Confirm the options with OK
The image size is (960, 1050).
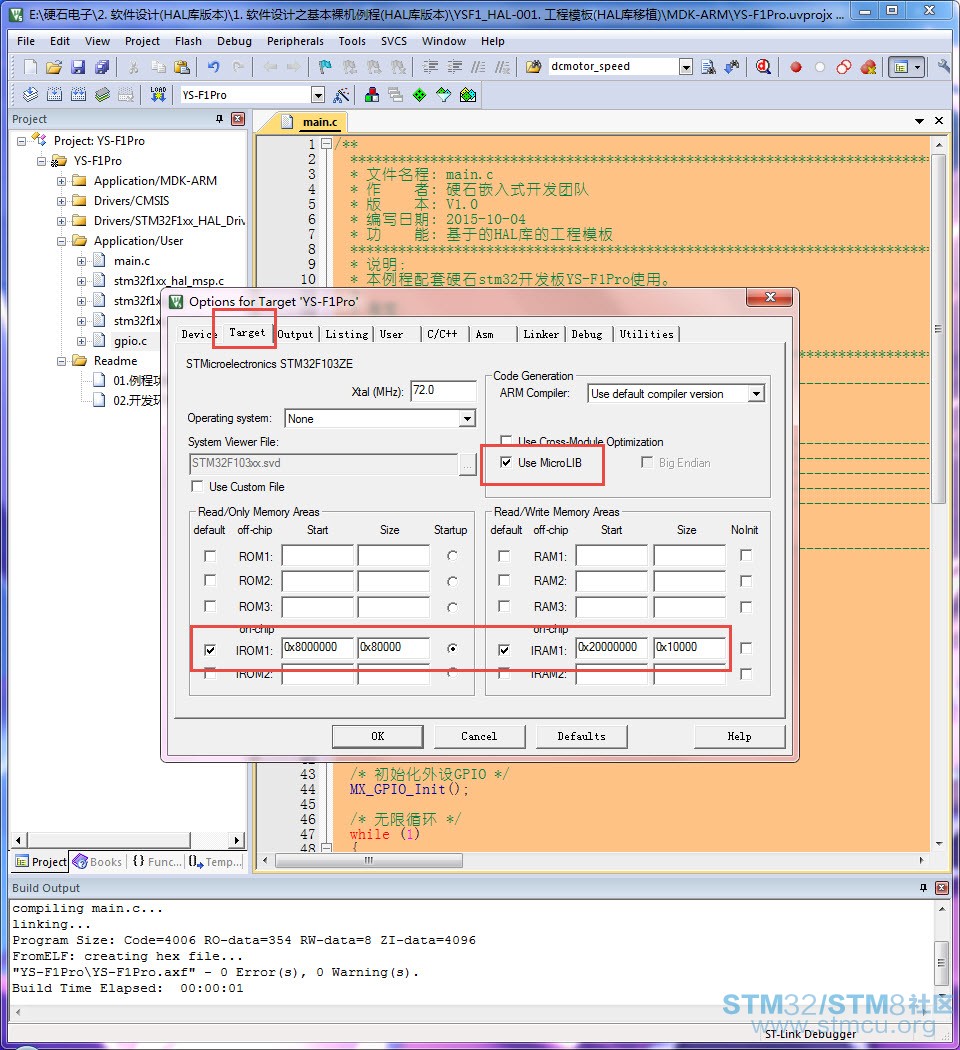(x=378, y=736)
